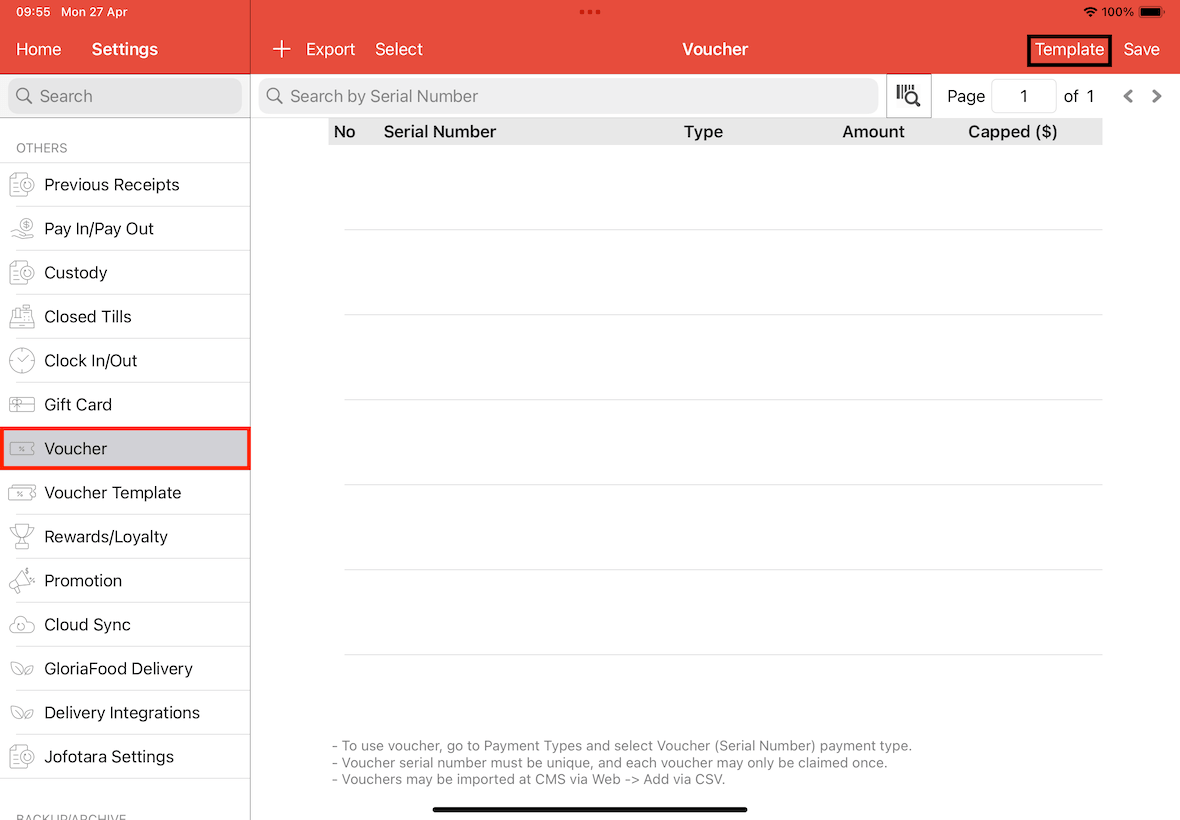Click the Custody icon
The image size is (1180, 820).
click(22, 272)
